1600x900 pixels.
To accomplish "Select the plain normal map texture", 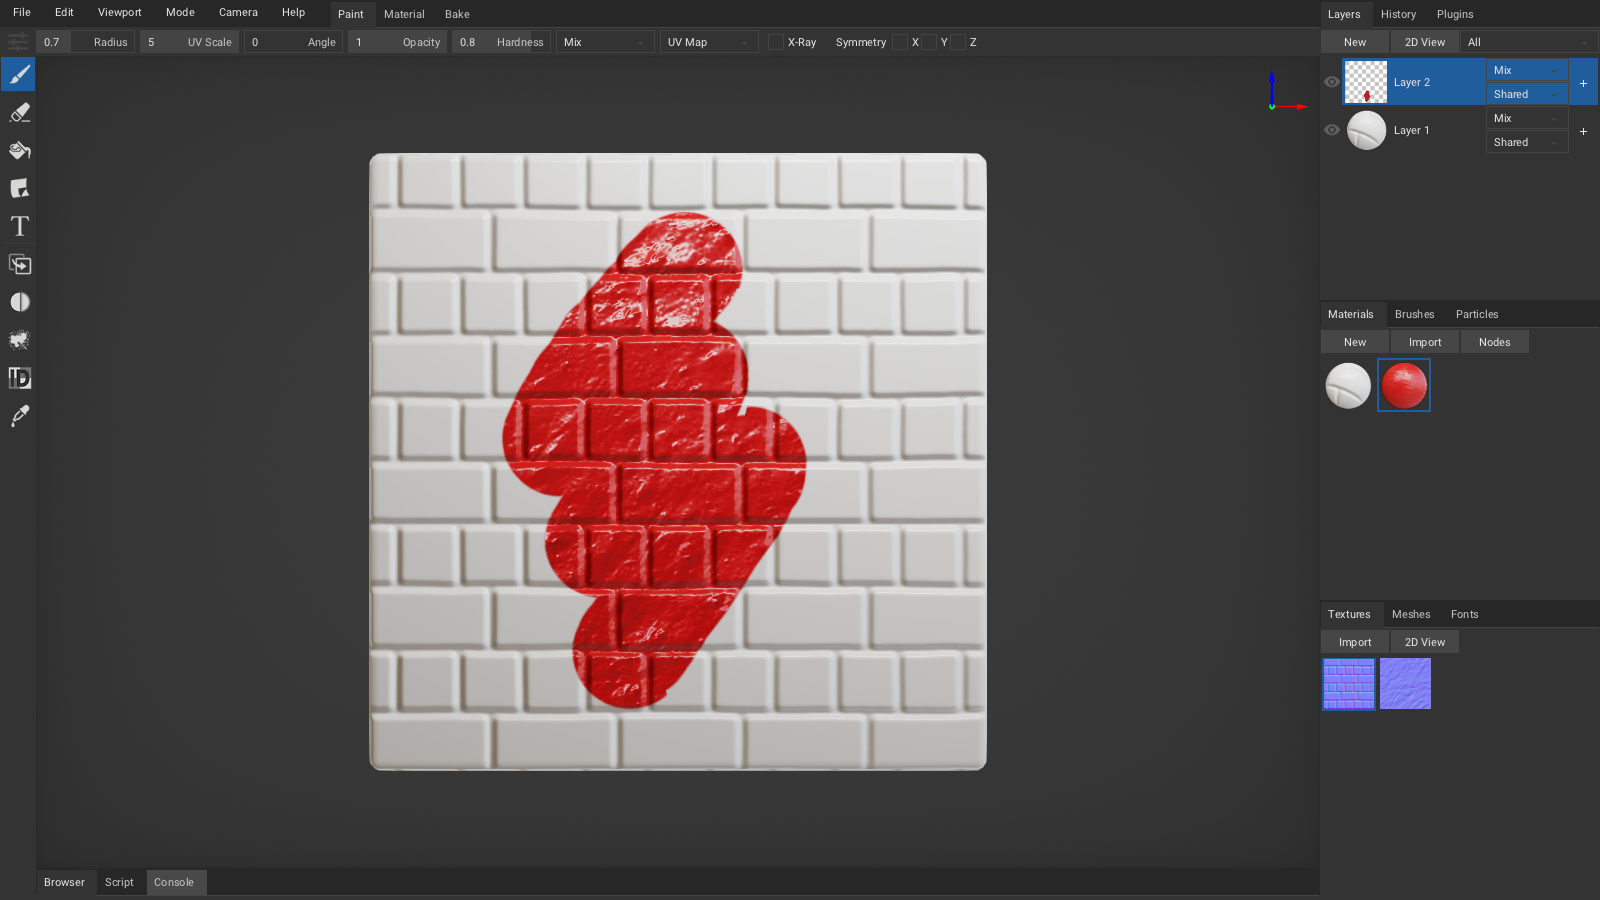I will click(x=1405, y=684).
